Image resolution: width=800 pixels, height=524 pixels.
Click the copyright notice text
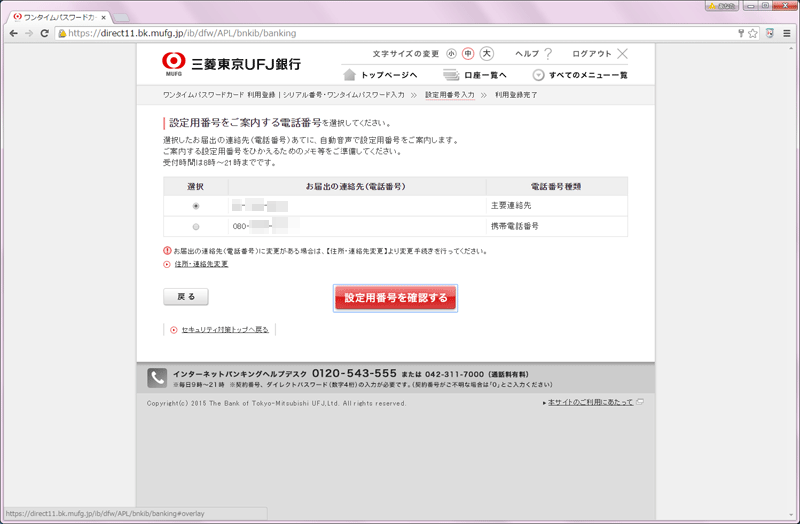pyautogui.click(x=277, y=403)
